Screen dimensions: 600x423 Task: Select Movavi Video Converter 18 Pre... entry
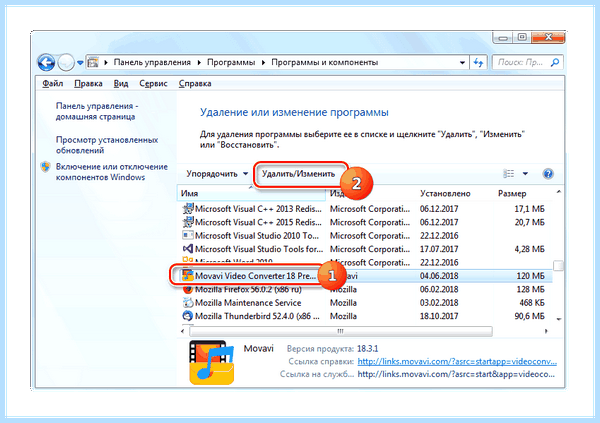pos(256,276)
